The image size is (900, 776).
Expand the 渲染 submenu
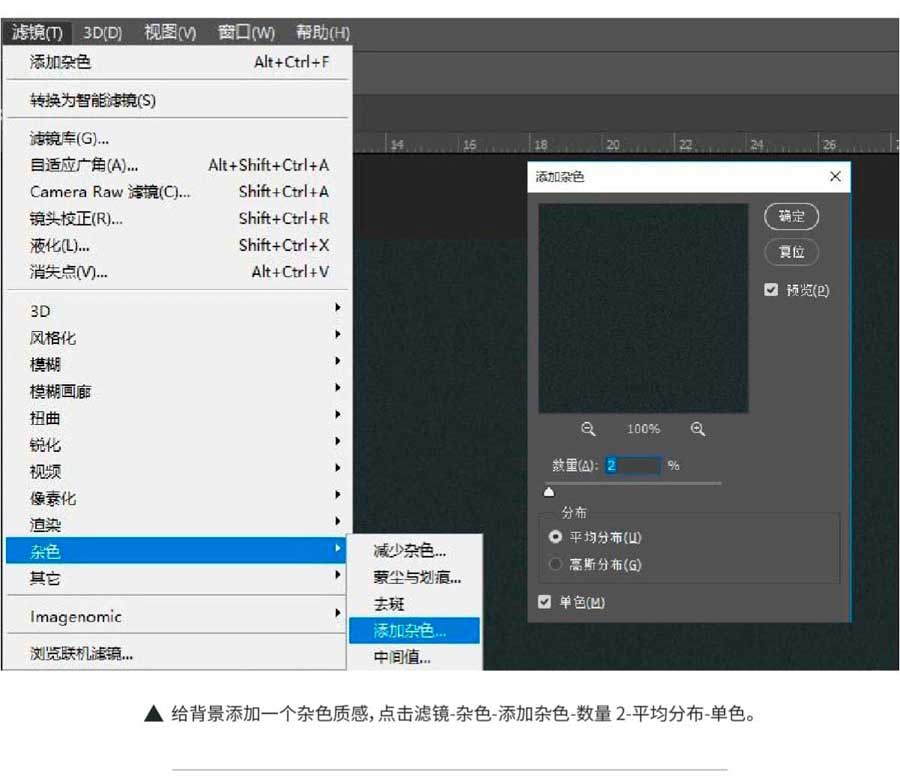coord(176,524)
